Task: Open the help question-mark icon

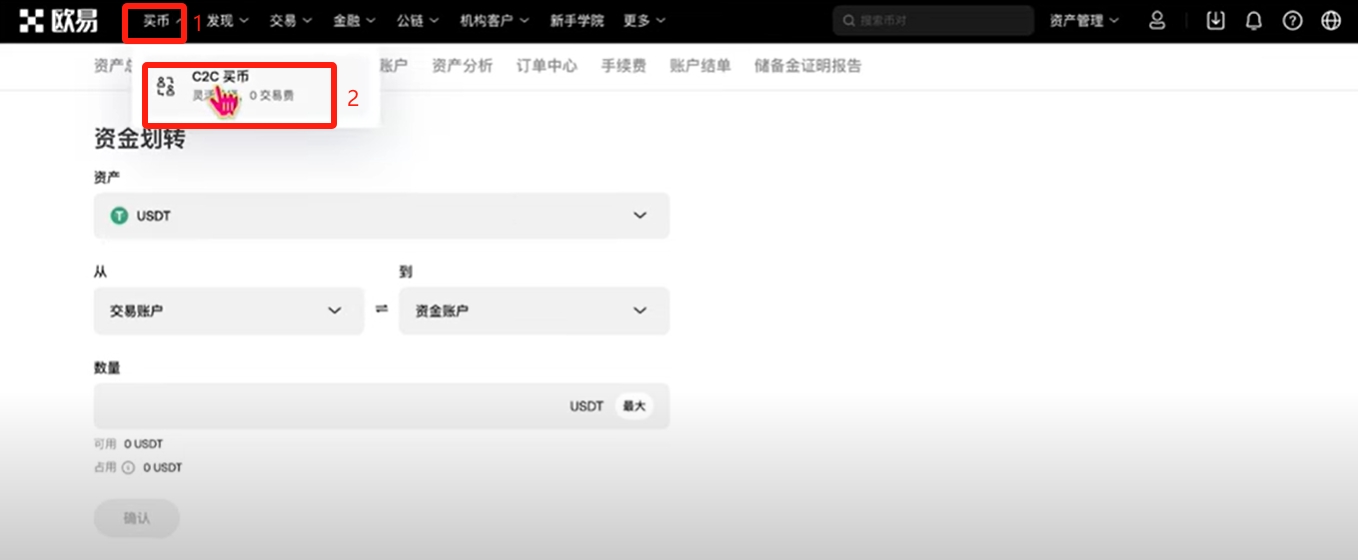Action: pyautogui.click(x=1292, y=20)
